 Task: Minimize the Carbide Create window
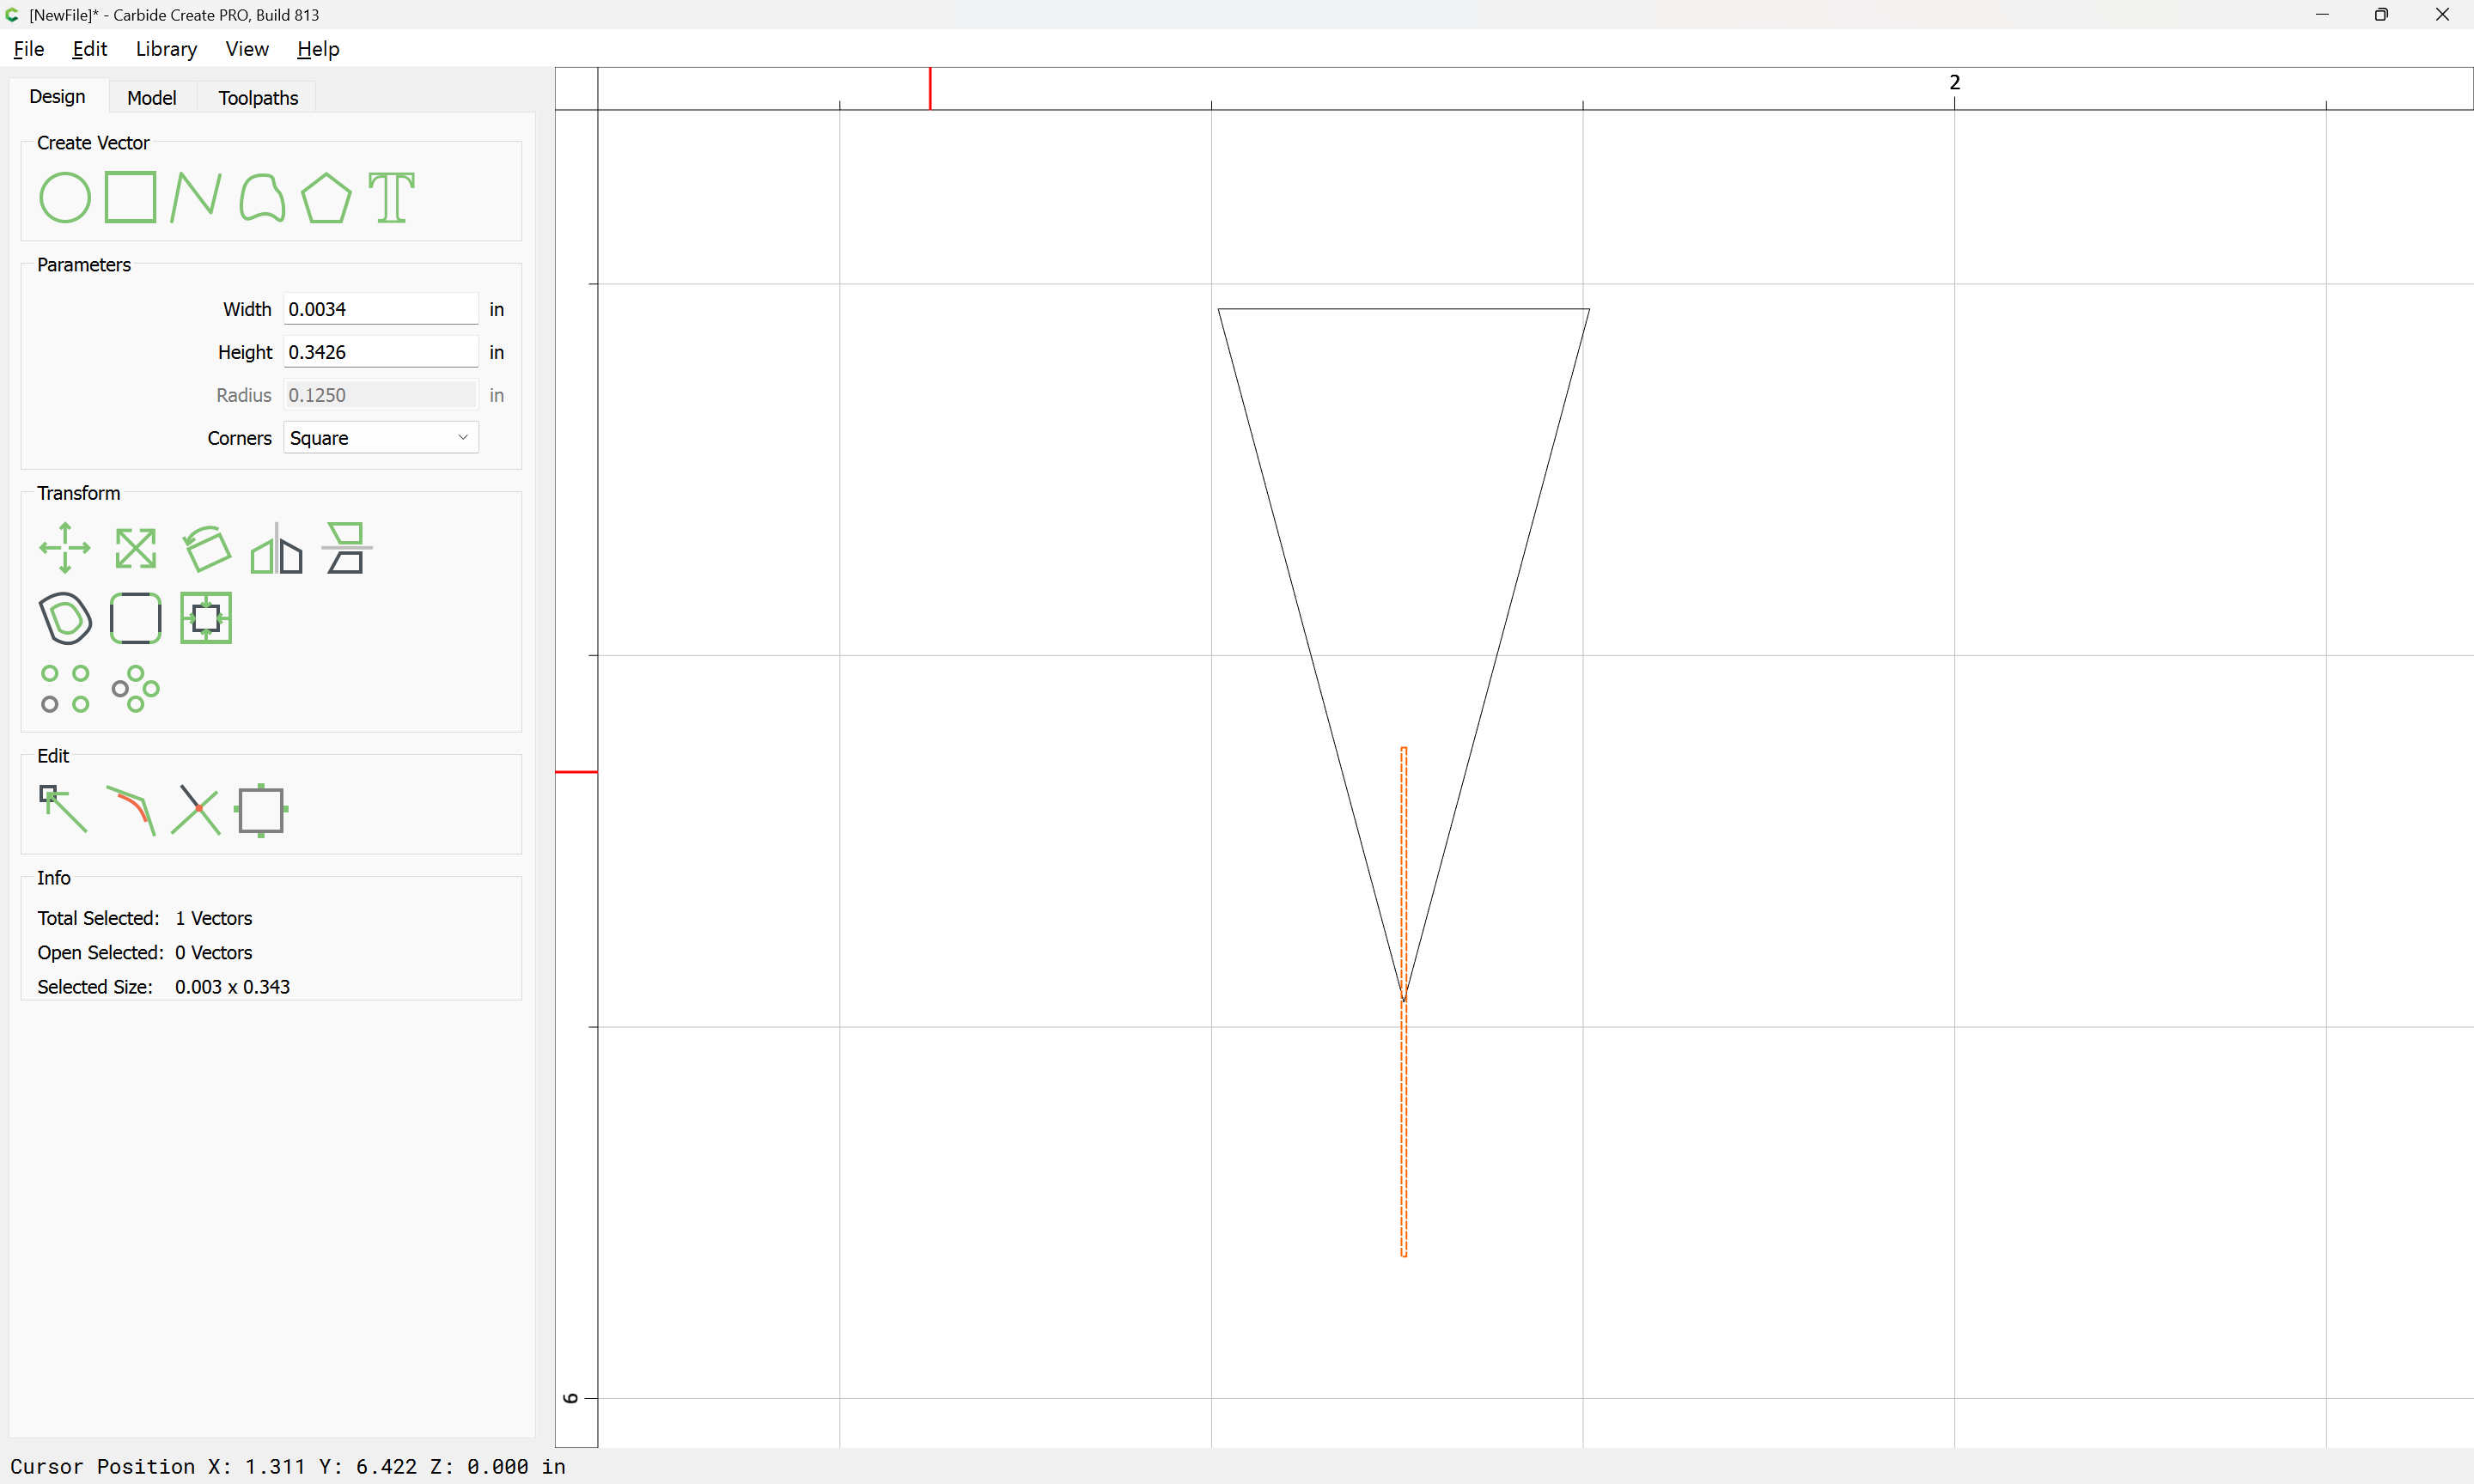(x=2322, y=15)
